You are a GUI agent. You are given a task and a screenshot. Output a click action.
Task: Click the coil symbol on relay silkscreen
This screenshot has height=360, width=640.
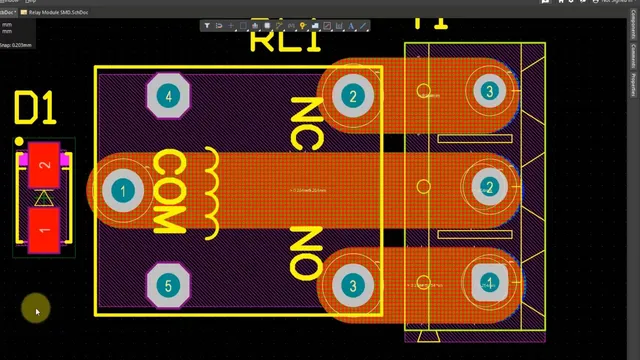tap(211, 193)
